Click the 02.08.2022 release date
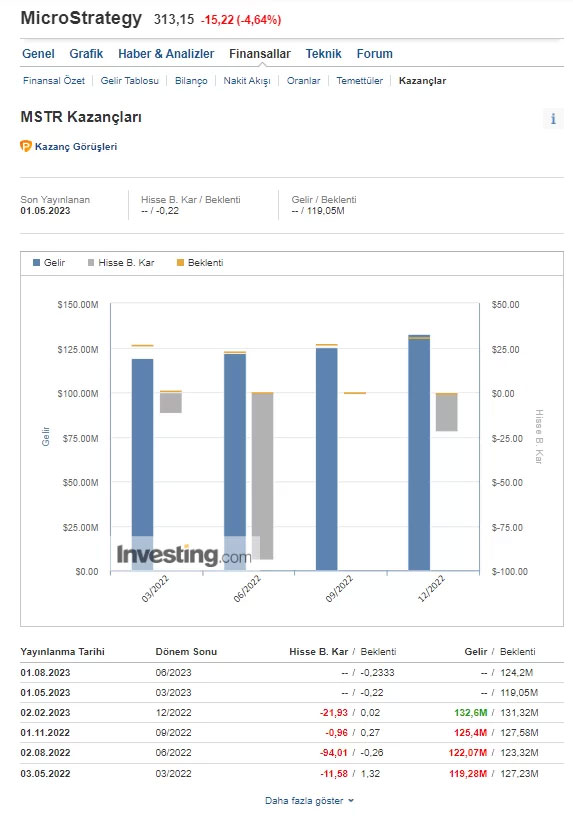The width and height of the screenshot is (573, 821). [45, 752]
